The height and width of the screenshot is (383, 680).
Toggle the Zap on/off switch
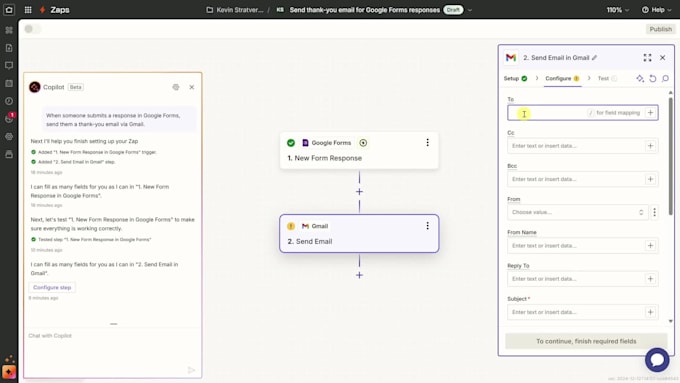tap(33, 29)
